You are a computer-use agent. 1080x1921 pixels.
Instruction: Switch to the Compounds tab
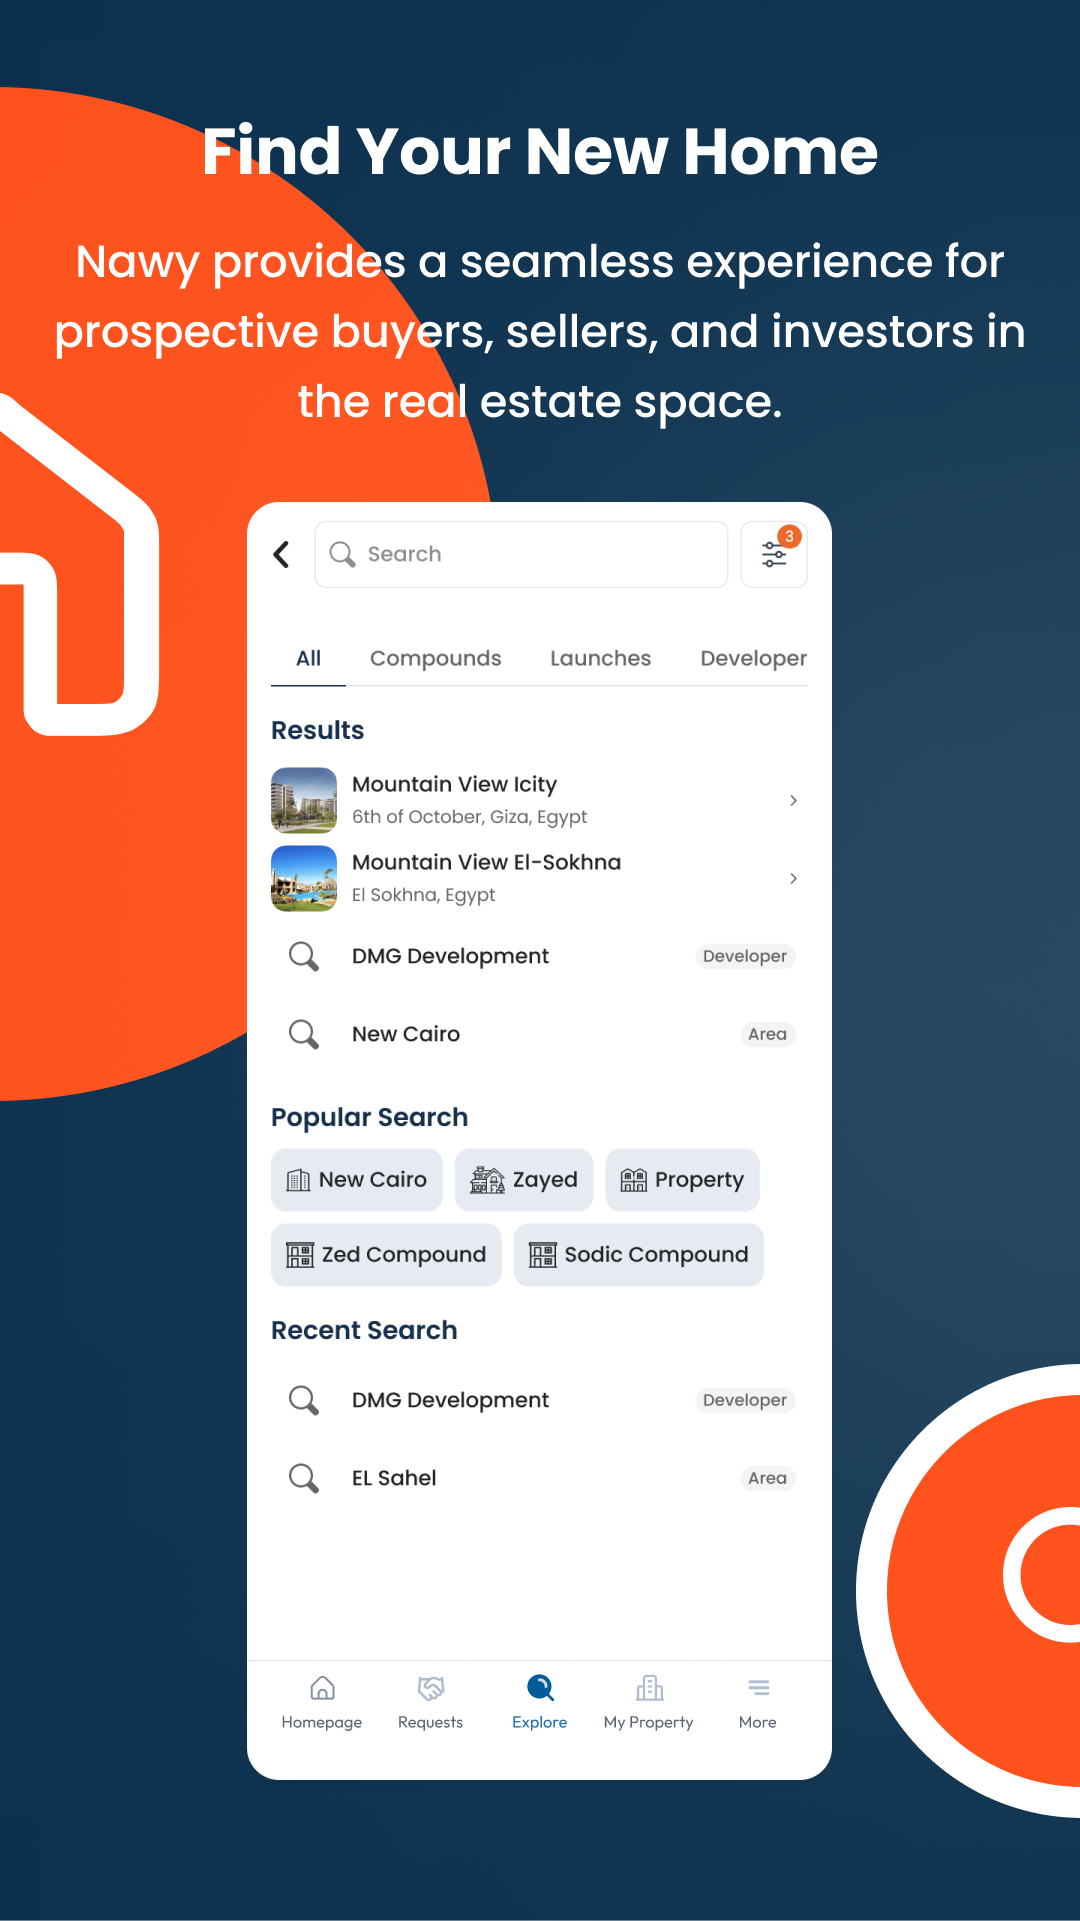pyautogui.click(x=435, y=658)
